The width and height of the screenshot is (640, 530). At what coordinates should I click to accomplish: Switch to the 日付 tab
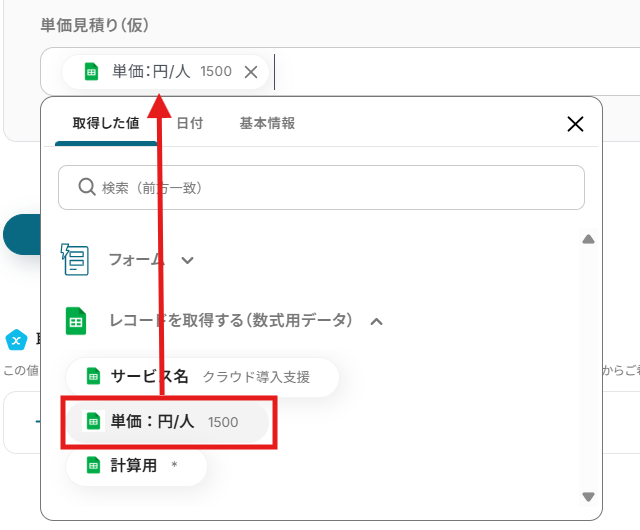point(190,123)
